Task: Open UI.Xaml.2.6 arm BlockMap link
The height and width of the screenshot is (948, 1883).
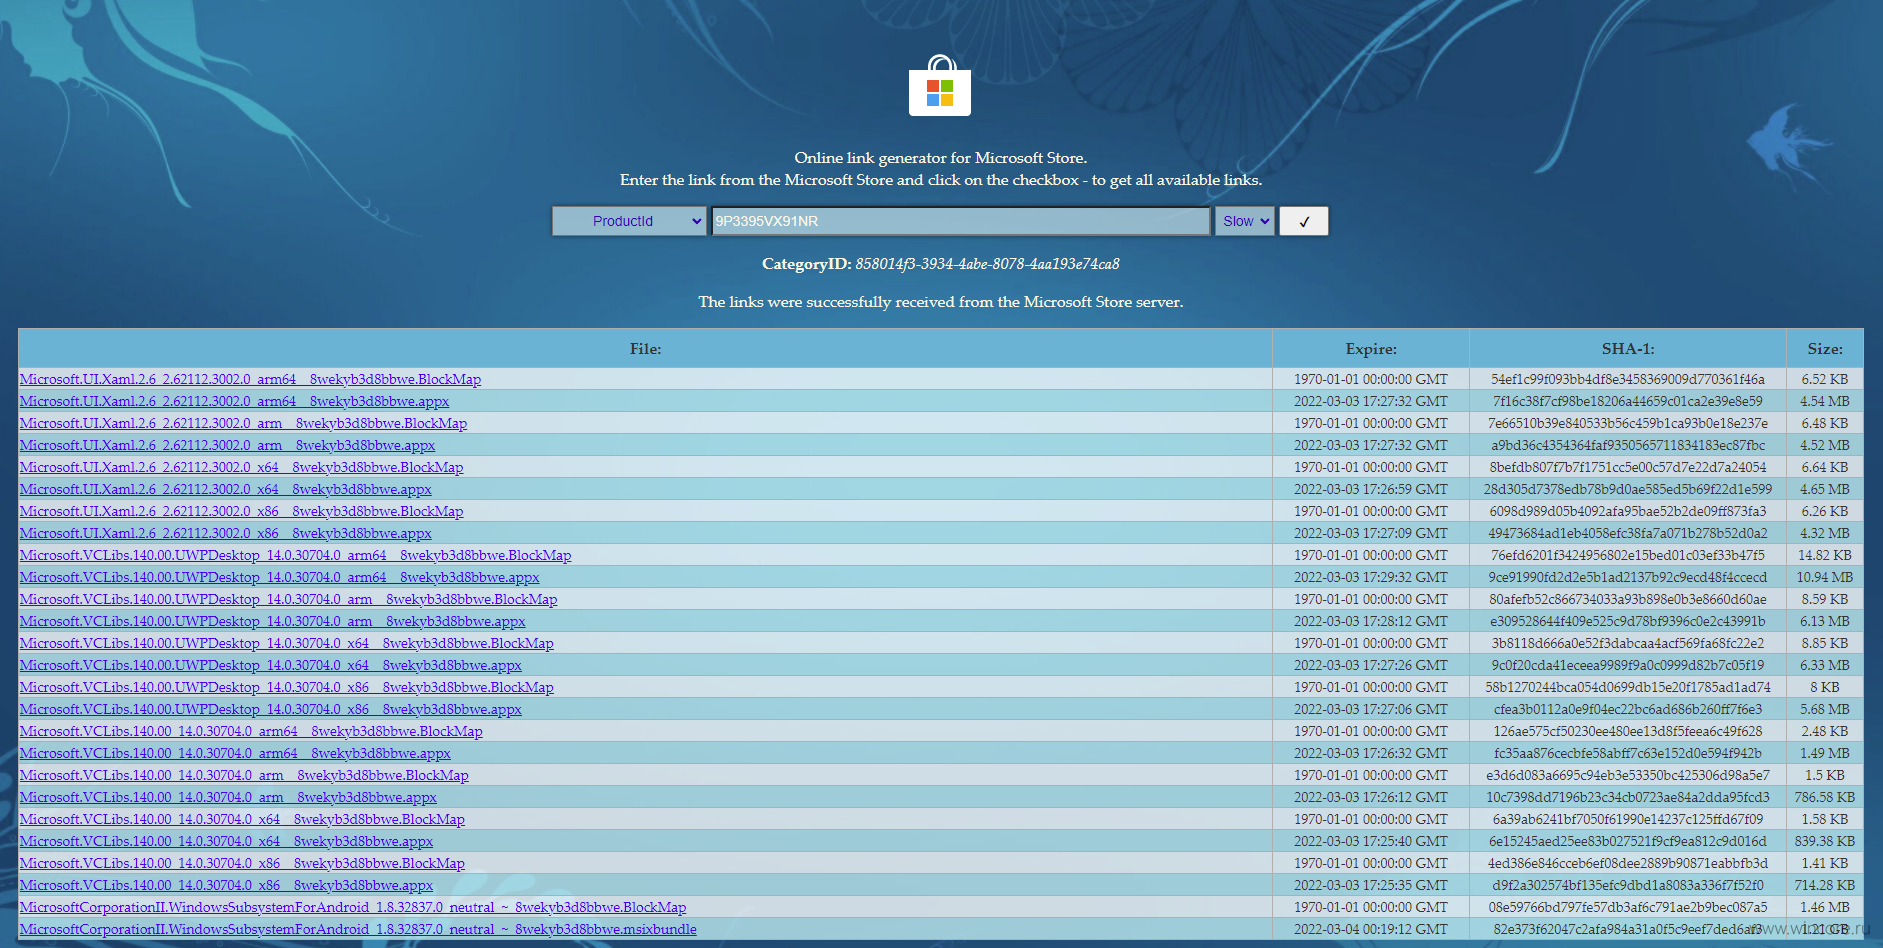Action: [x=243, y=423]
